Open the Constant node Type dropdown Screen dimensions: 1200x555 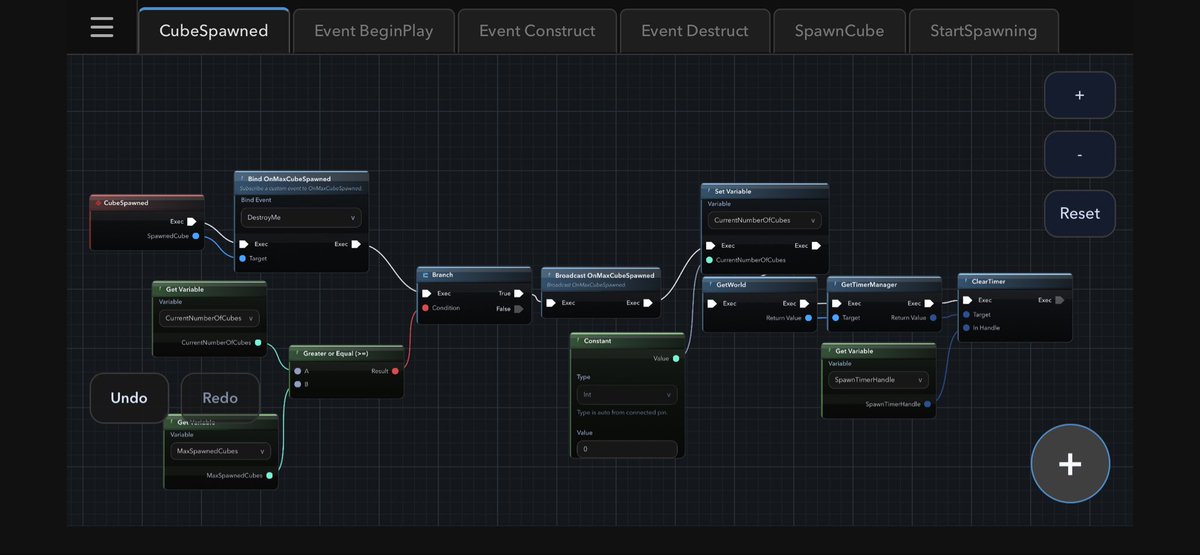click(627, 394)
